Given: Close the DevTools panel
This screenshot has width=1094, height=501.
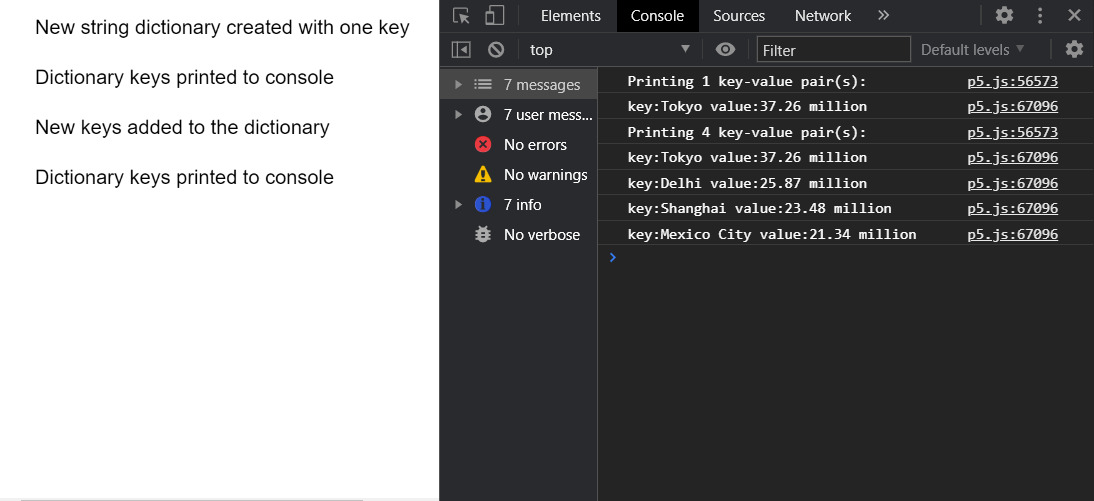Looking at the screenshot, I should [x=1074, y=15].
